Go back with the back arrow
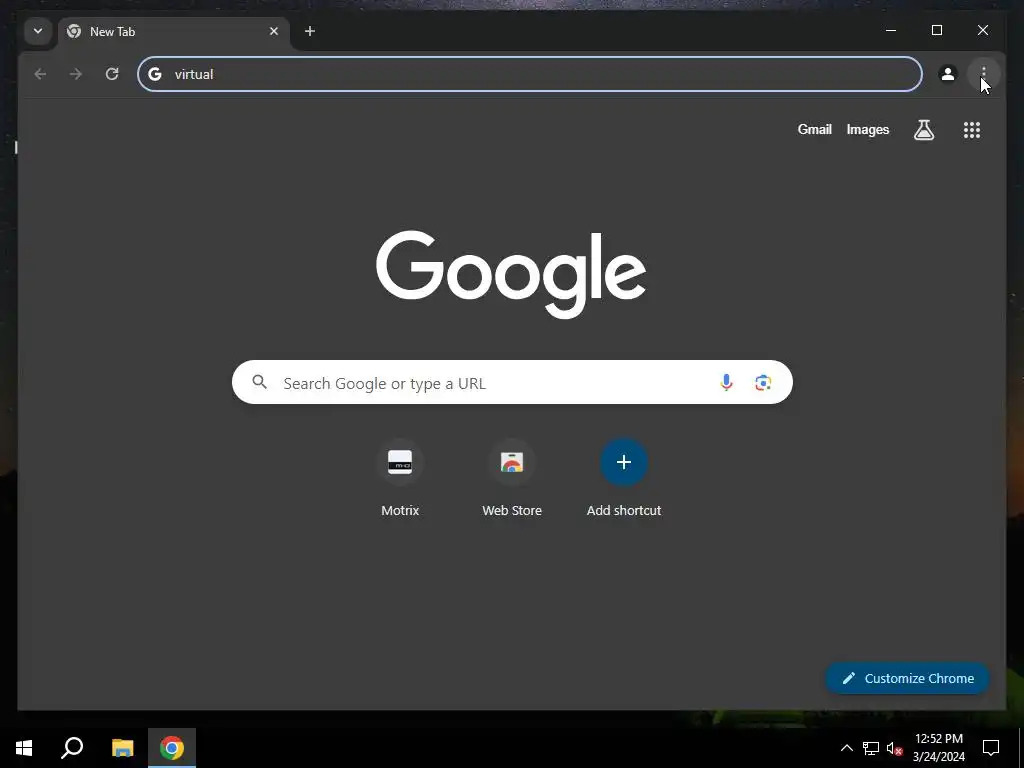The width and height of the screenshot is (1024, 768). [x=40, y=74]
